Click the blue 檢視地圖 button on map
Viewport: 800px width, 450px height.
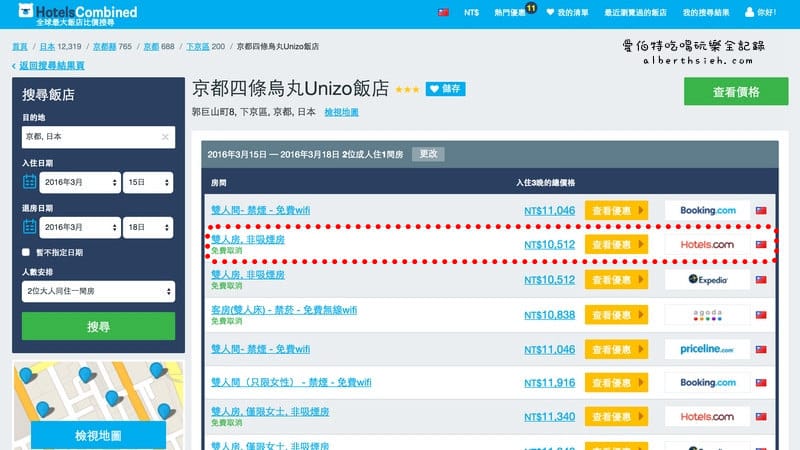click(x=98, y=435)
